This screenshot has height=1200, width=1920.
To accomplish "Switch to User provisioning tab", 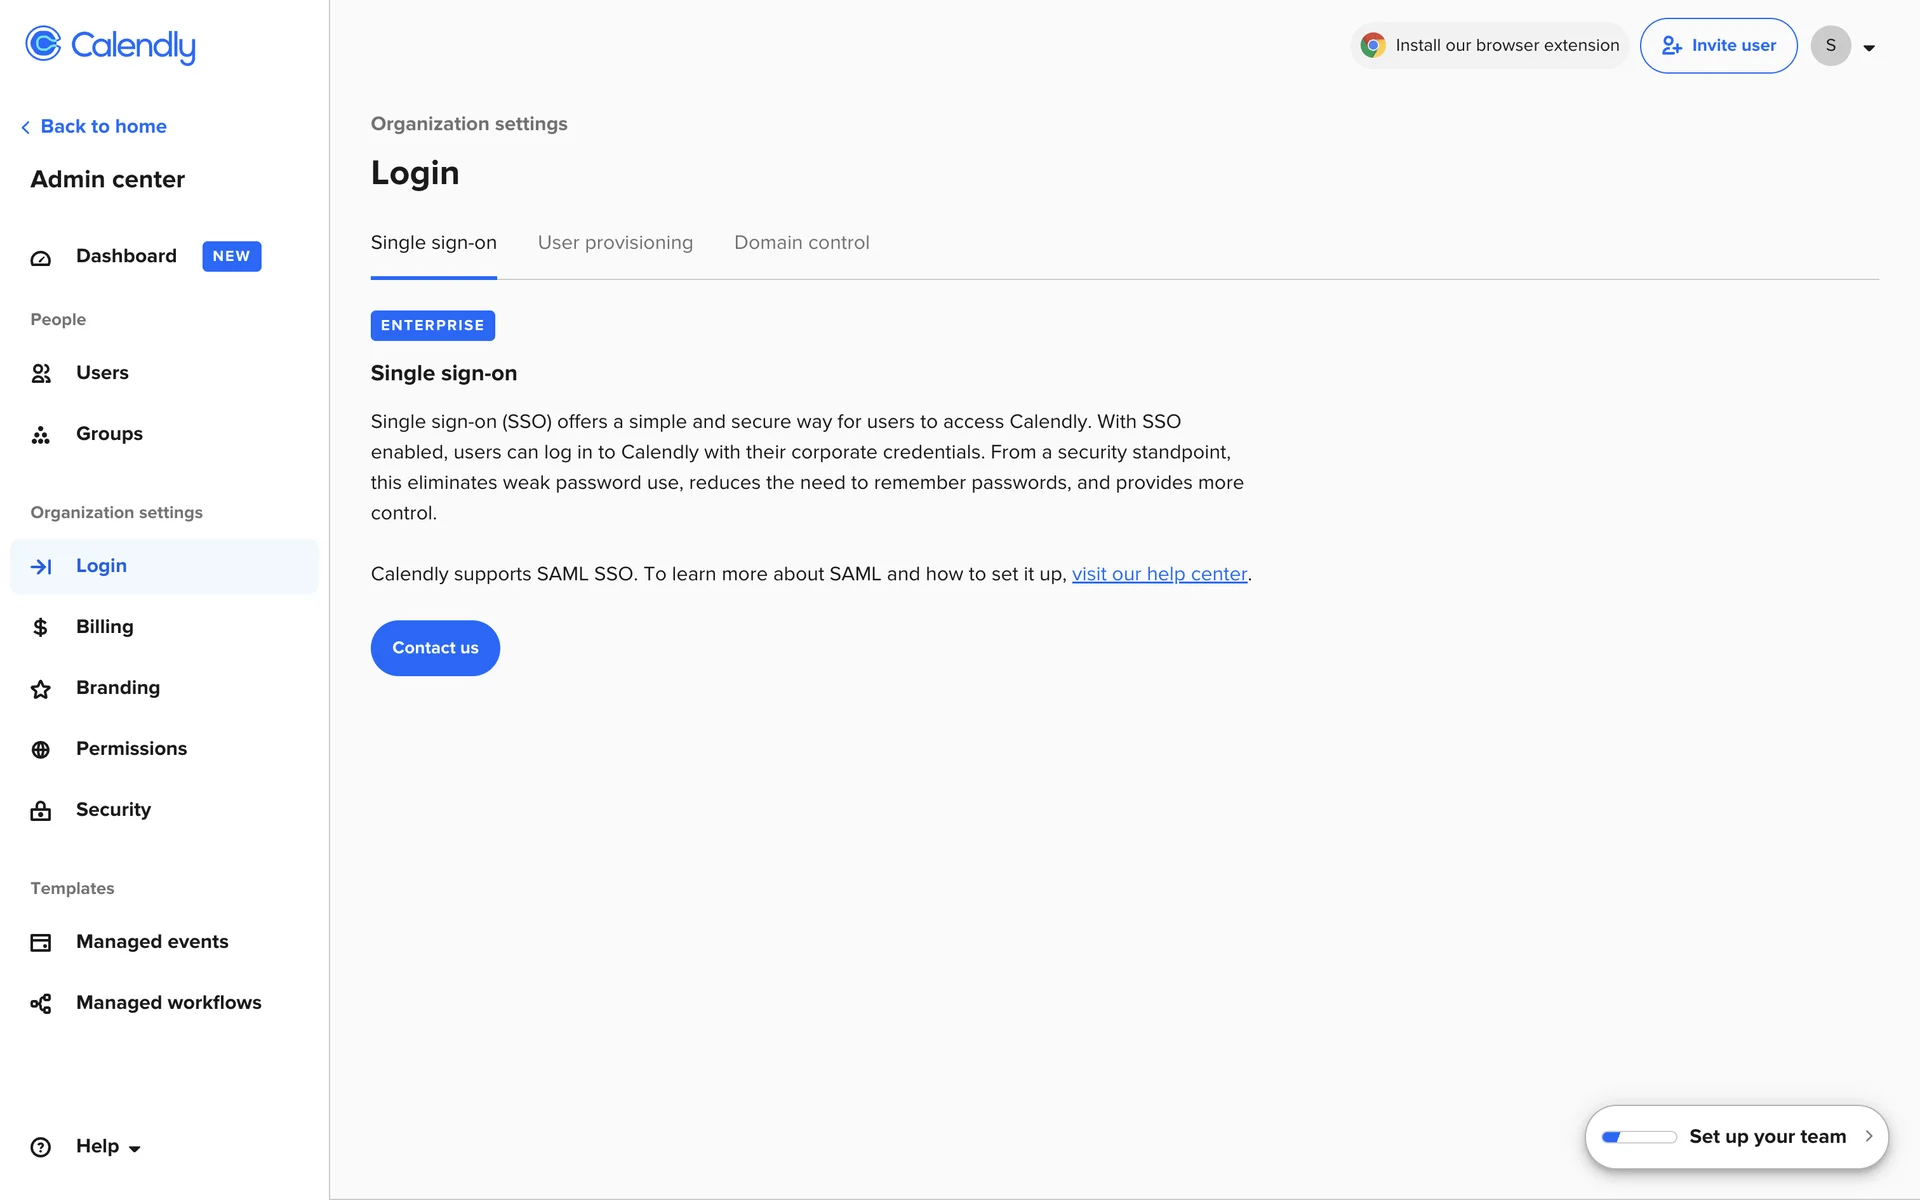I will pyautogui.click(x=615, y=243).
